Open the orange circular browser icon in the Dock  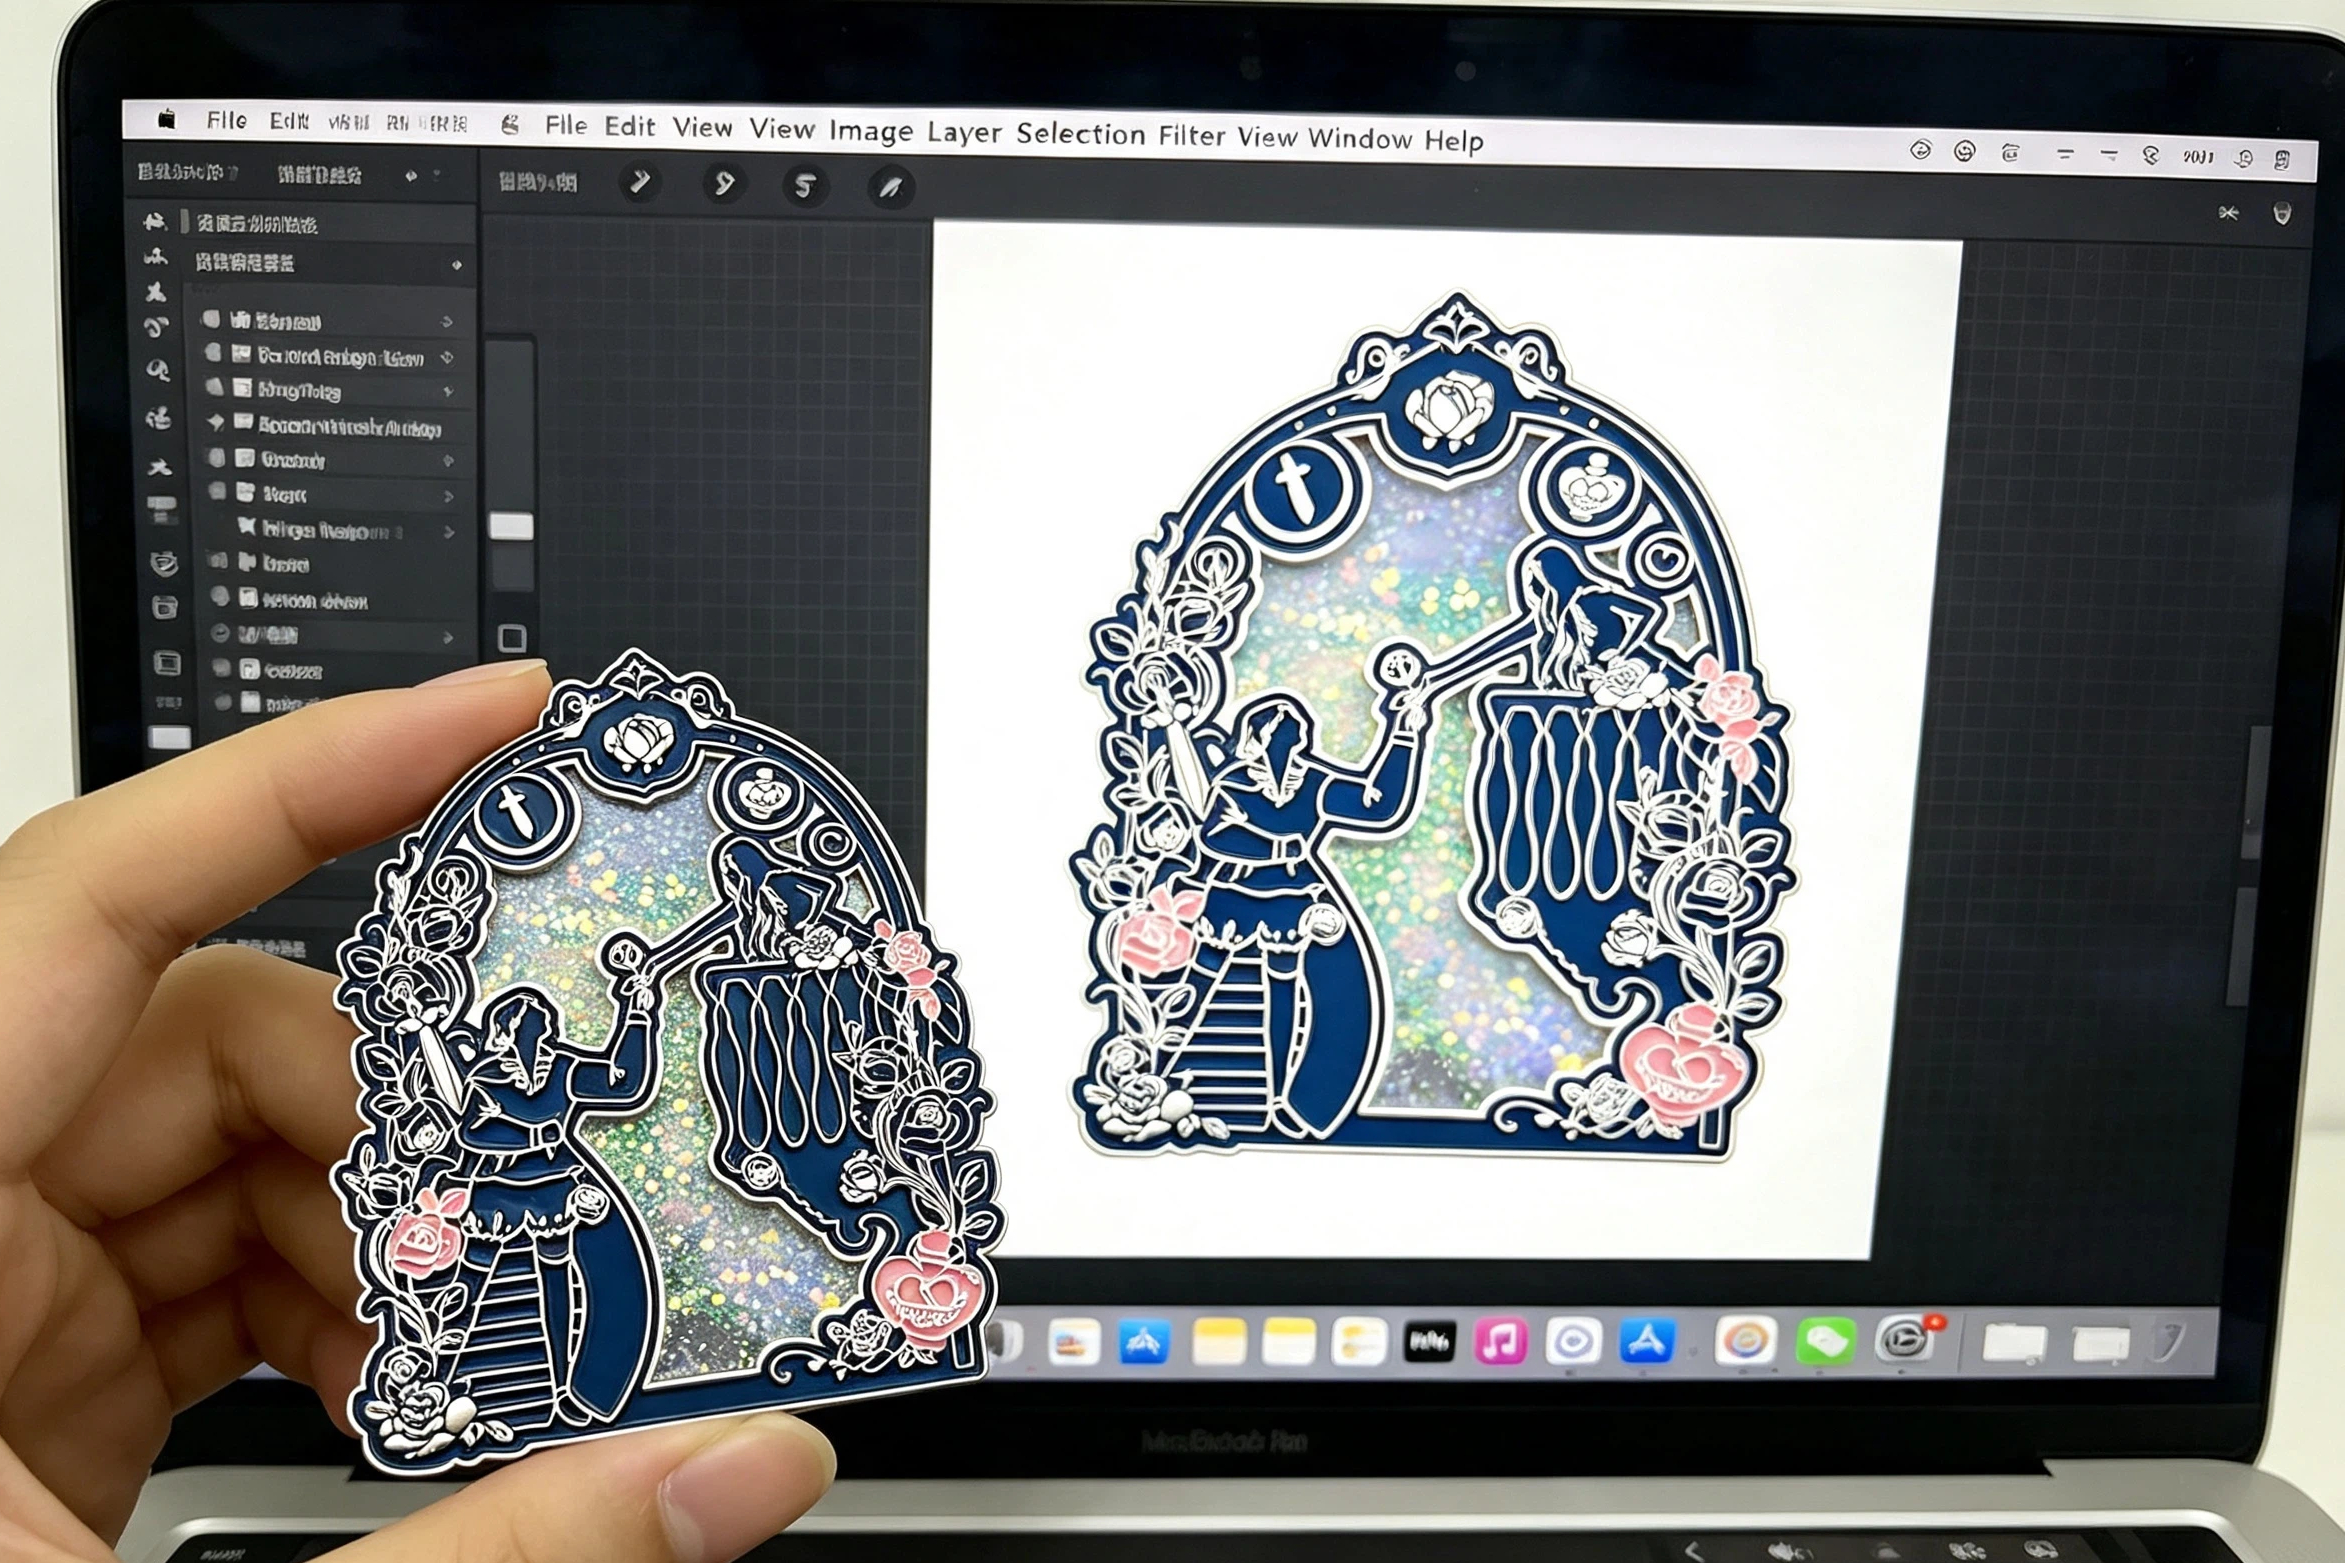pyautogui.click(x=1745, y=1341)
